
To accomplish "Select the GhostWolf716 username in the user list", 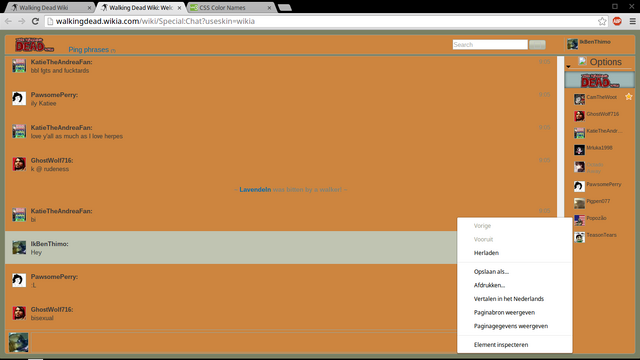I will 602,114.
